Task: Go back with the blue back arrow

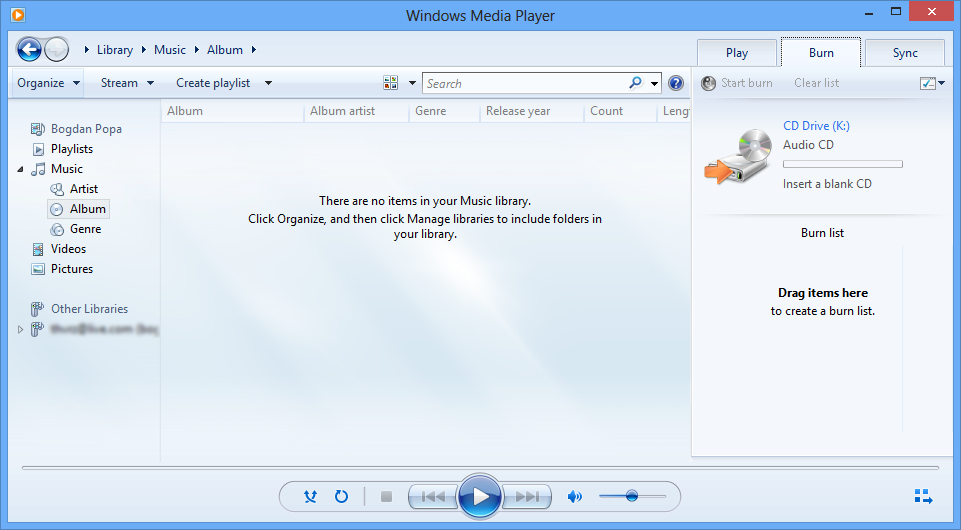Action: [29, 50]
